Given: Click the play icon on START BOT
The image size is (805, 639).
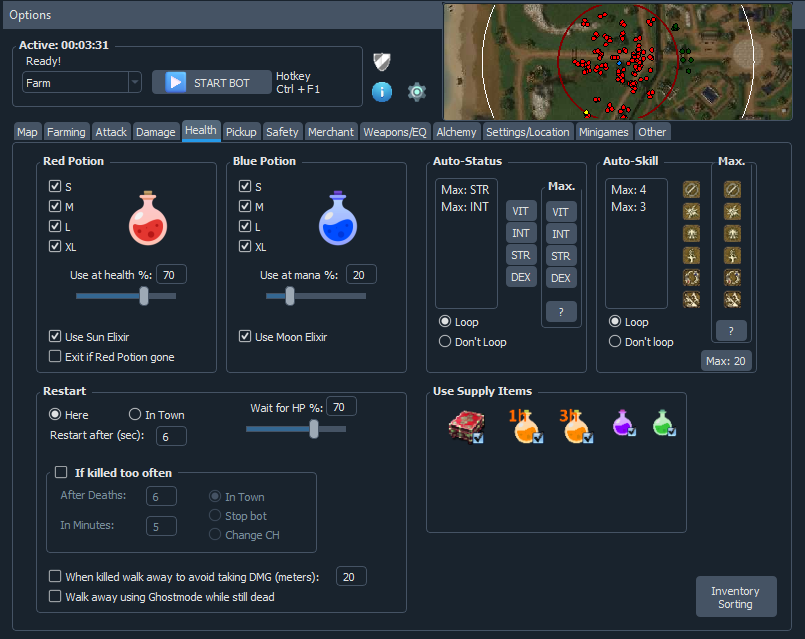Looking at the screenshot, I should click(x=176, y=82).
